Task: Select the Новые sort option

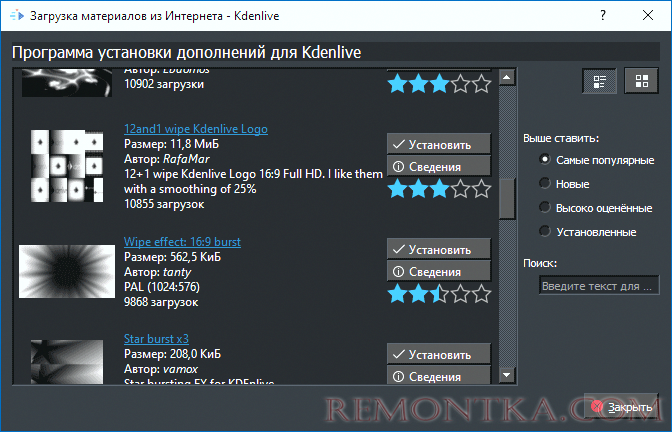Action: 545,184
